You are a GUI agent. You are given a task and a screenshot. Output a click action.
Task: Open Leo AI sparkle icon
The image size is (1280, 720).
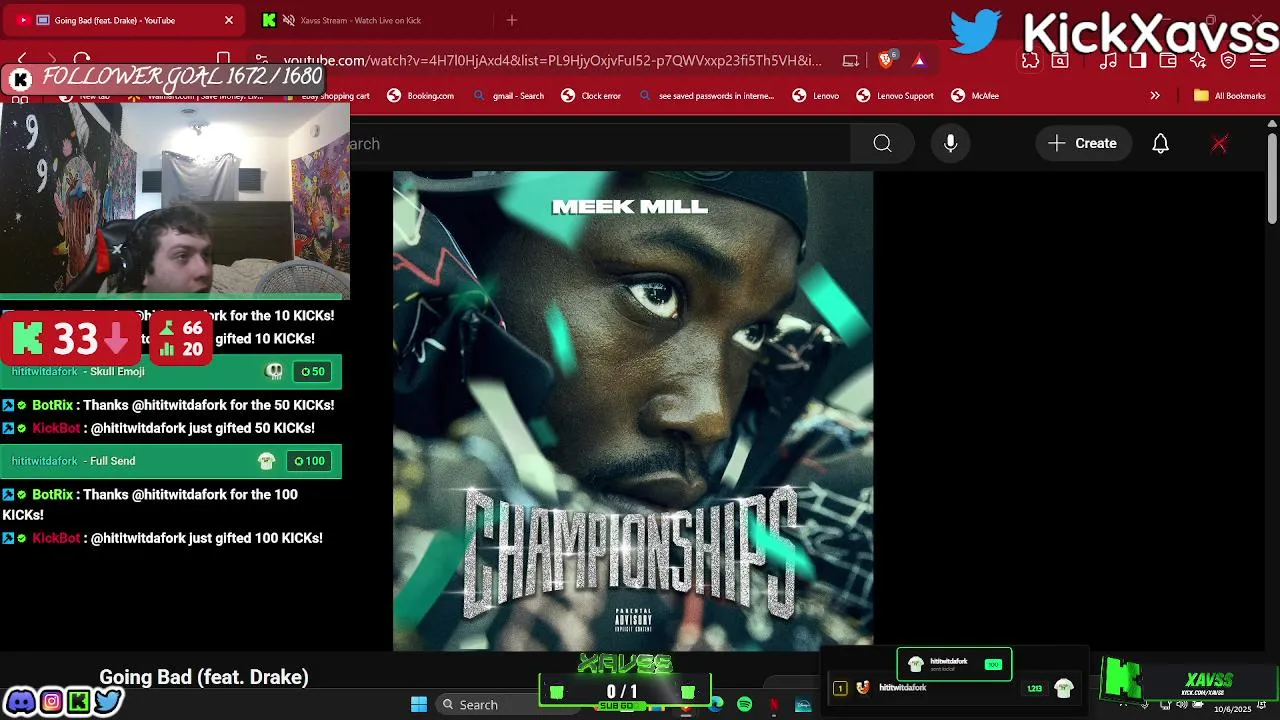[x=1198, y=60]
